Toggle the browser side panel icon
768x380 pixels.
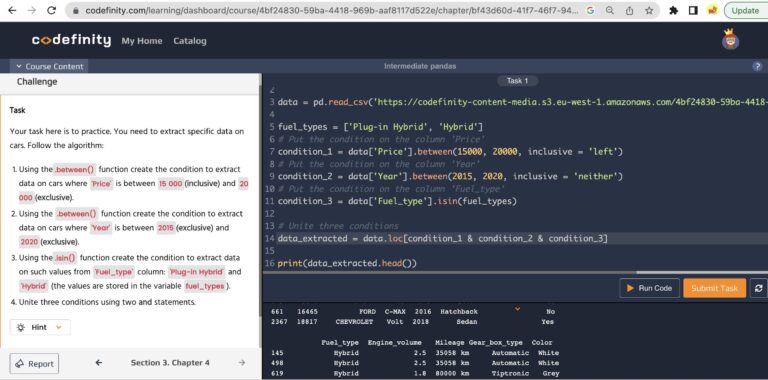coord(693,10)
